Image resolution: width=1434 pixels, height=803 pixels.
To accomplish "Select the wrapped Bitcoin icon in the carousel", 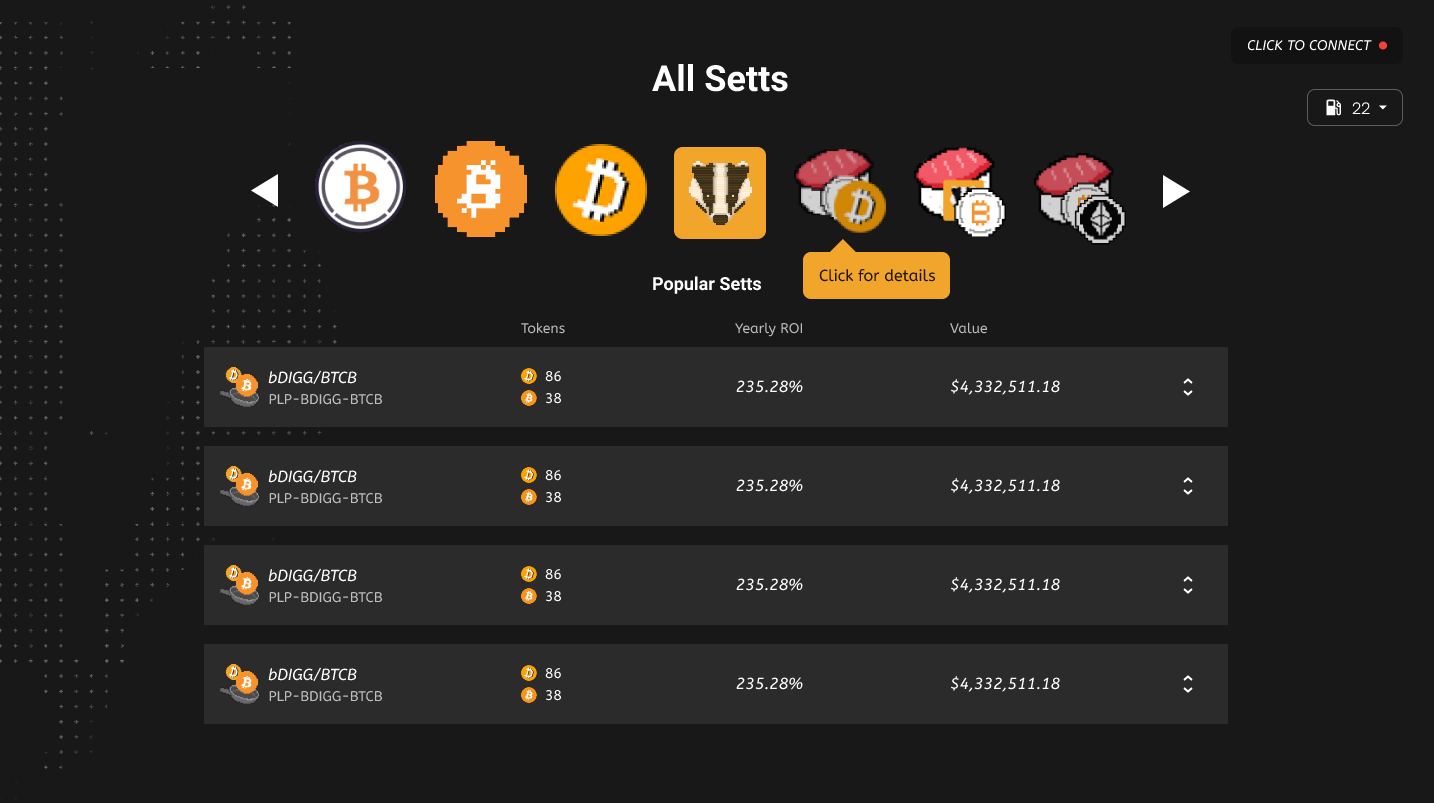I will (x=360, y=186).
